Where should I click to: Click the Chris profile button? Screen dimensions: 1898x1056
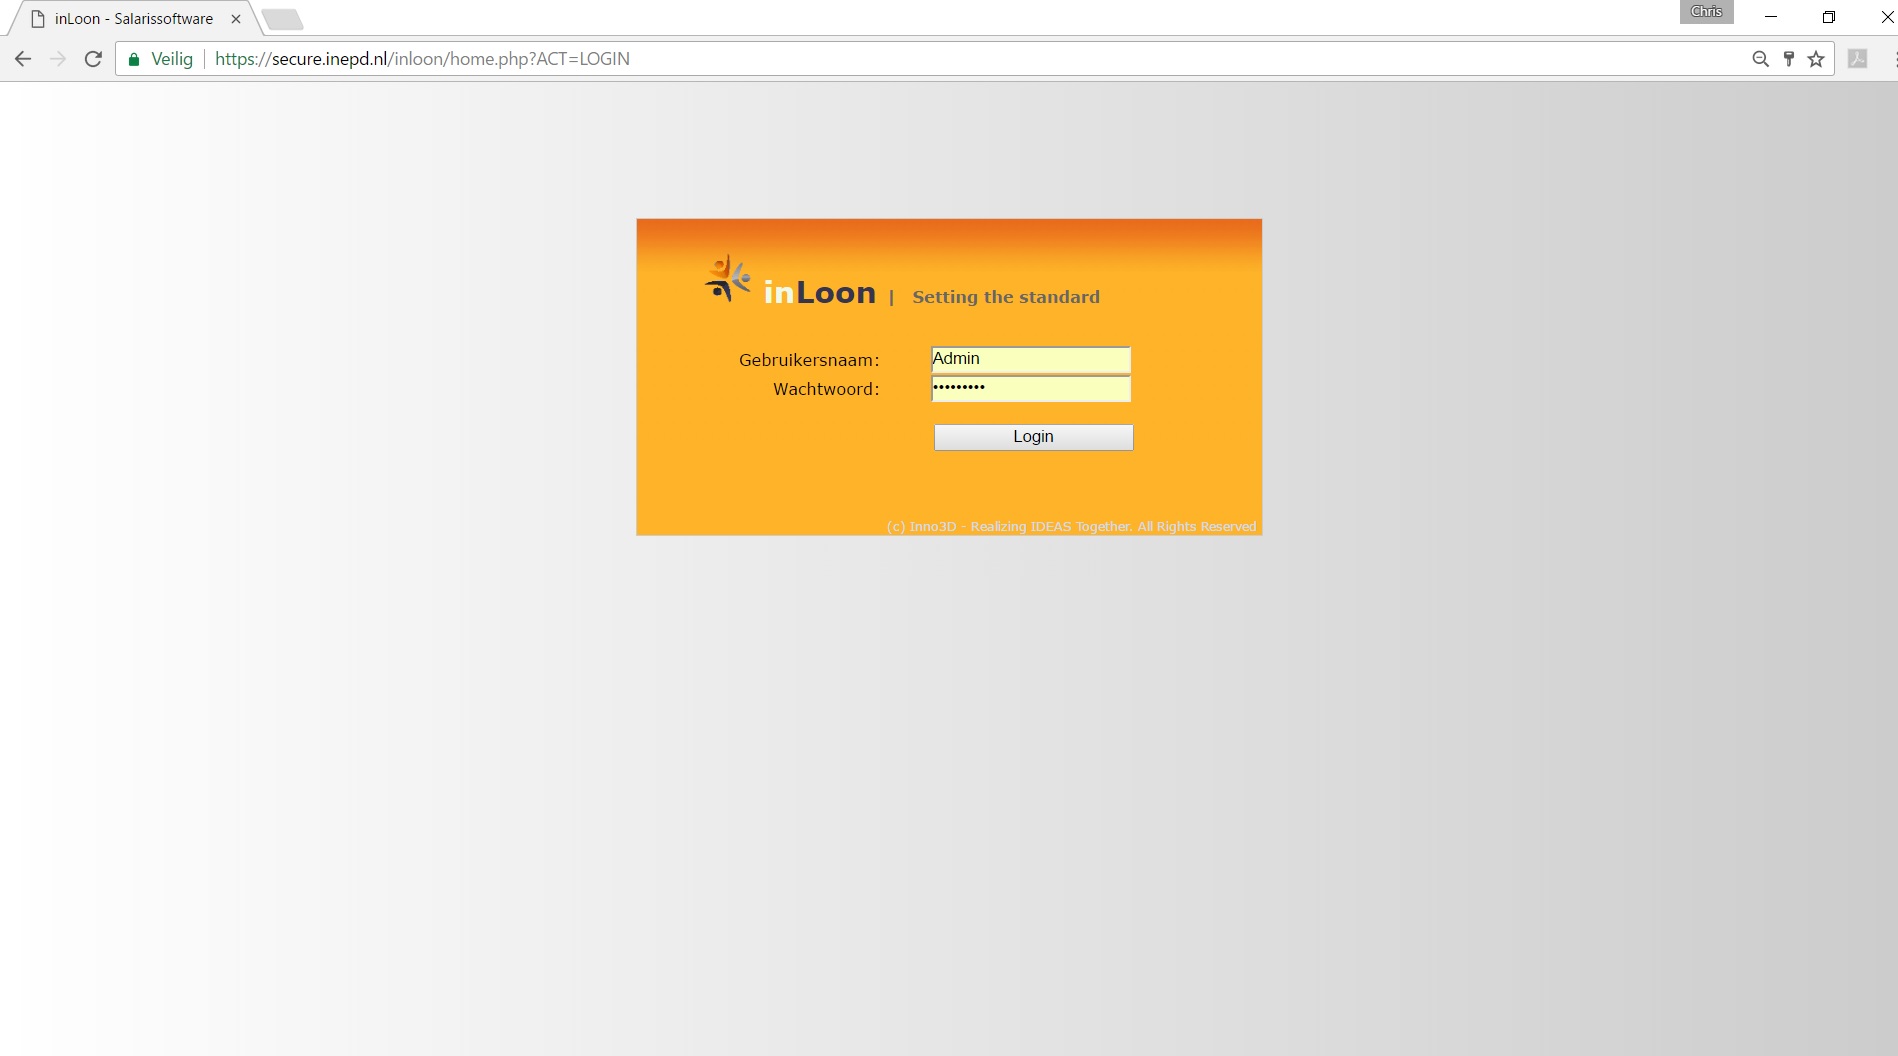(x=1706, y=12)
